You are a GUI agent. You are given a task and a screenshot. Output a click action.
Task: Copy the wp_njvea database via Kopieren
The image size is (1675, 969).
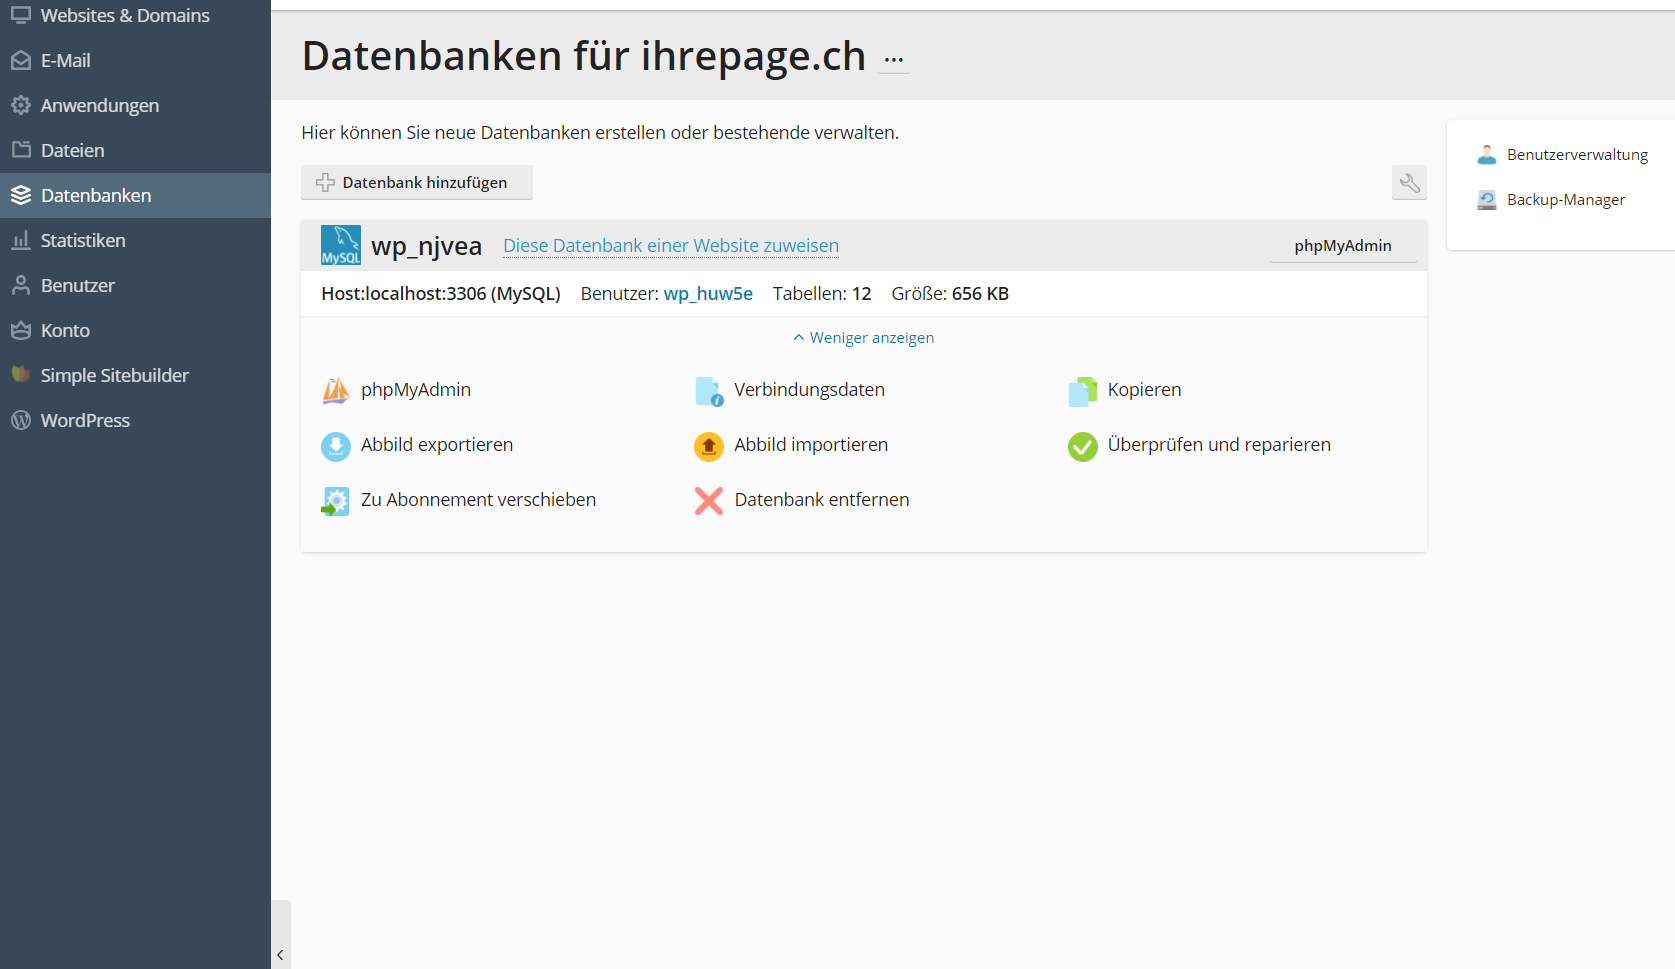coord(1143,390)
